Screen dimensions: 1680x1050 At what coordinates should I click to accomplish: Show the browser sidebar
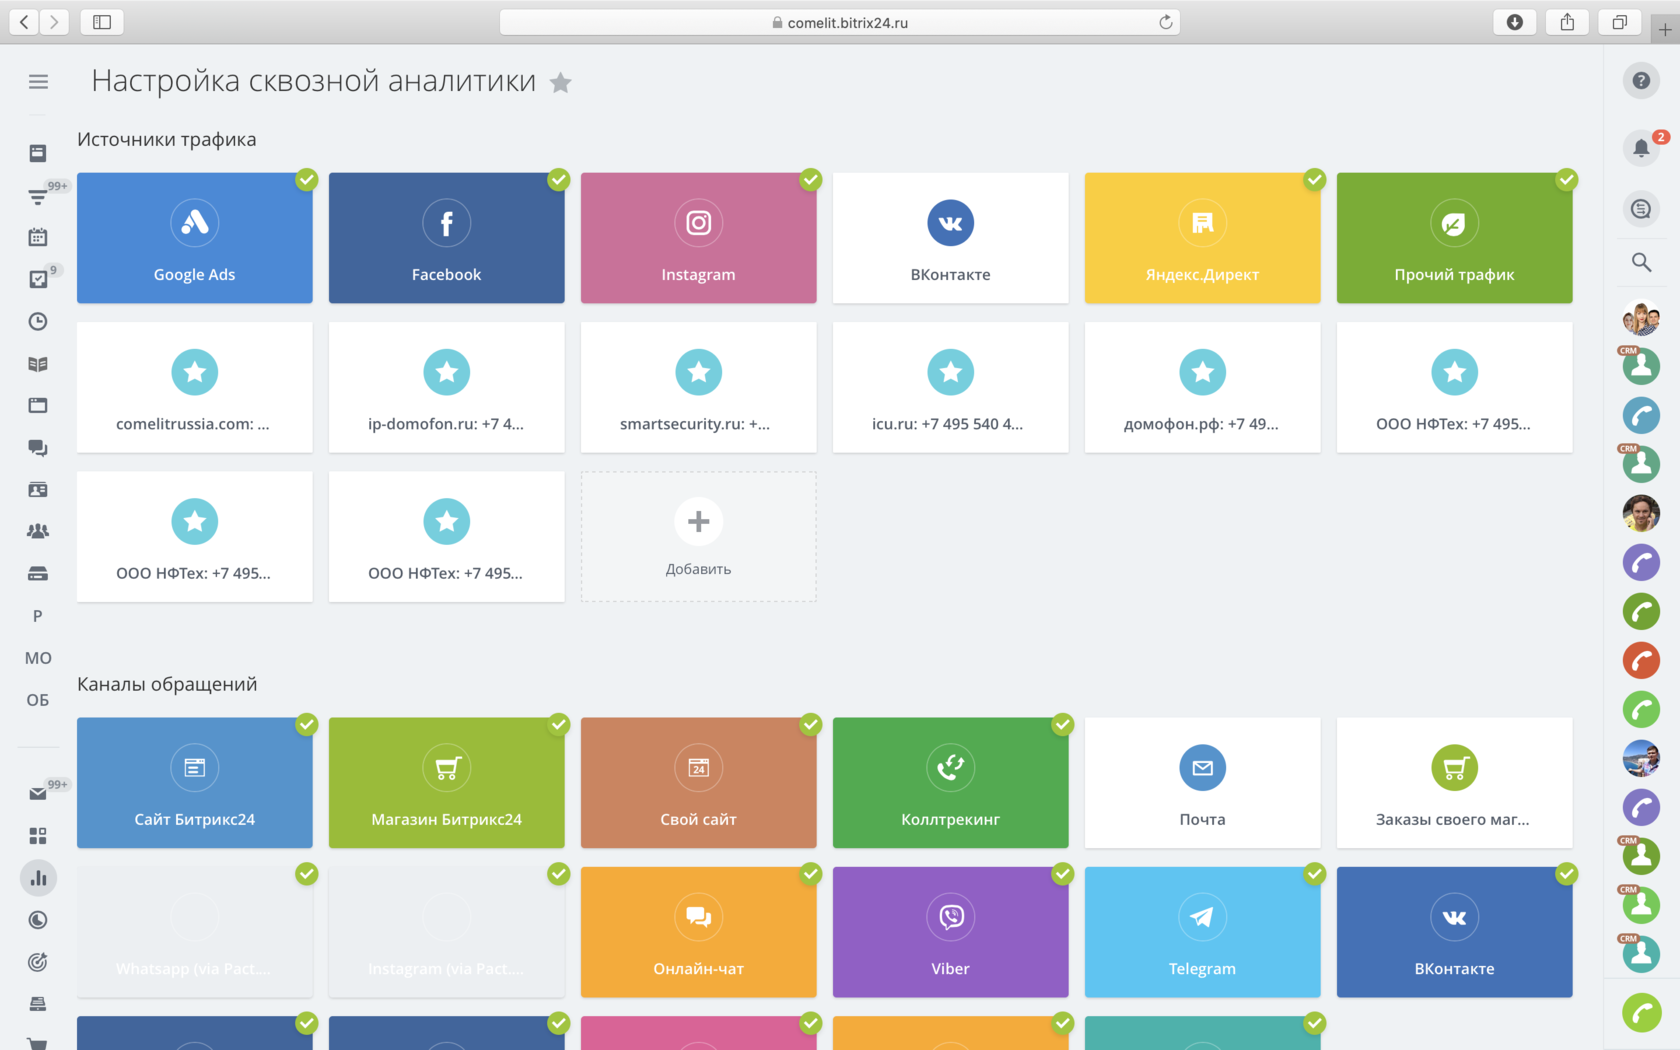click(x=102, y=22)
